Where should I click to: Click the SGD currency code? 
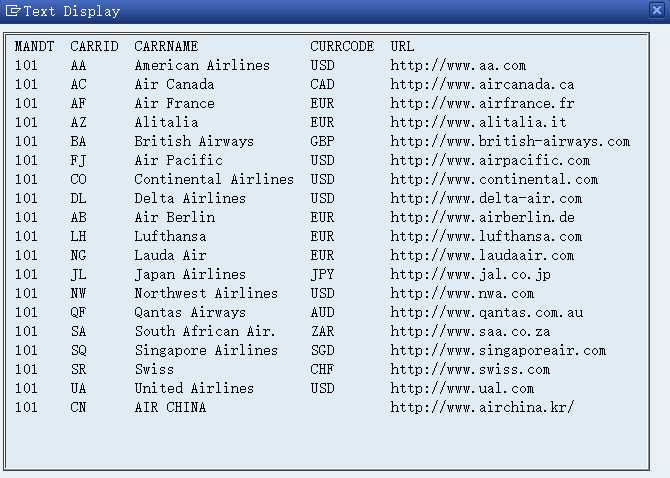[x=322, y=350]
